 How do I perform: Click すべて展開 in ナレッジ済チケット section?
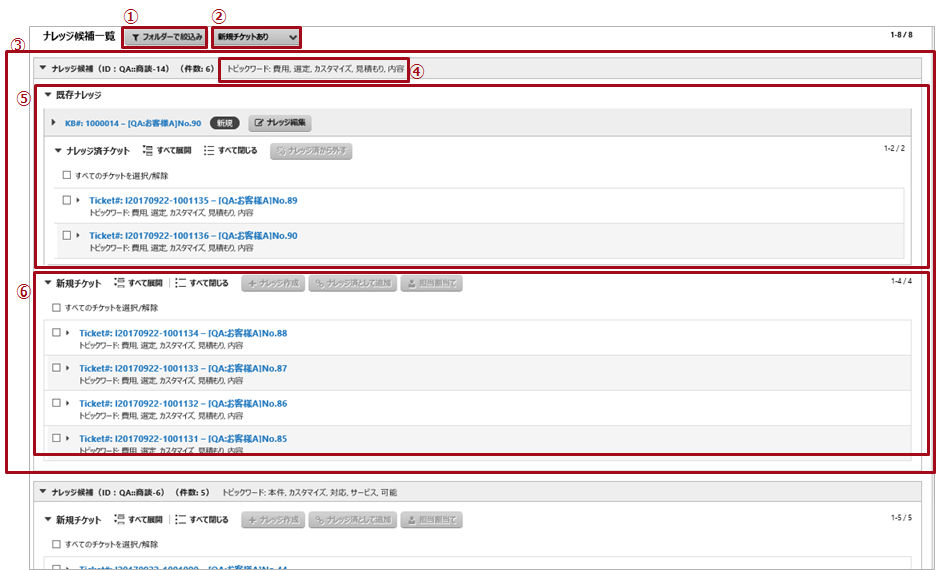[167, 150]
